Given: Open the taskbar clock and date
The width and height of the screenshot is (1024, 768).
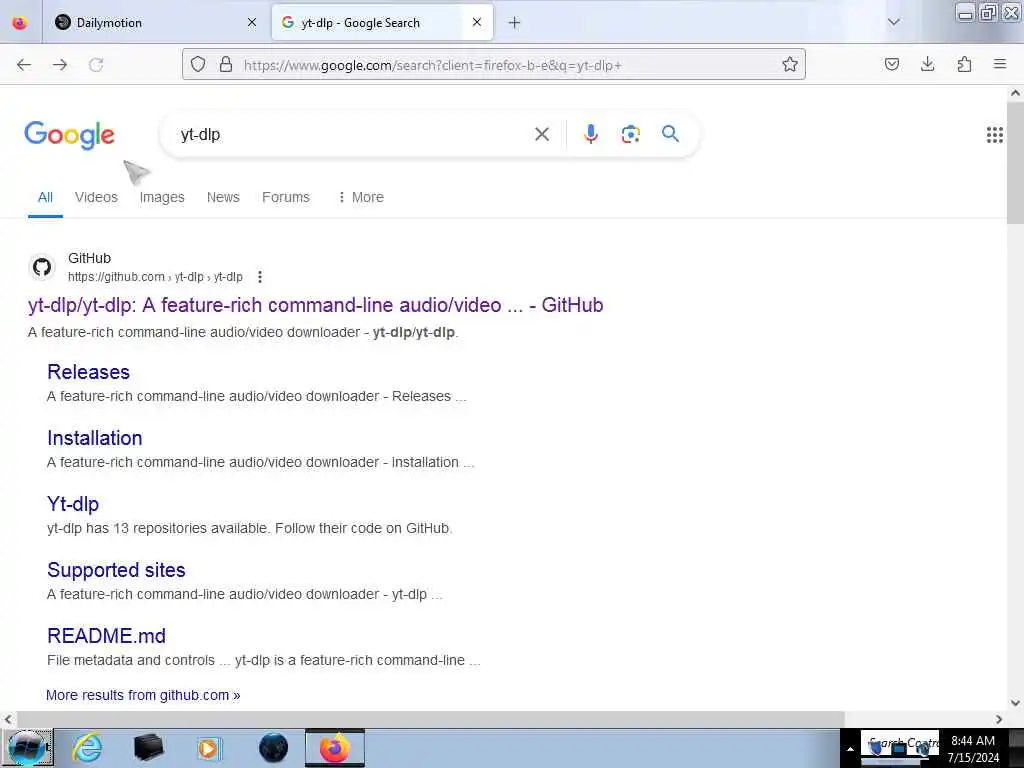Looking at the screenshot, I should coord(973,749).
